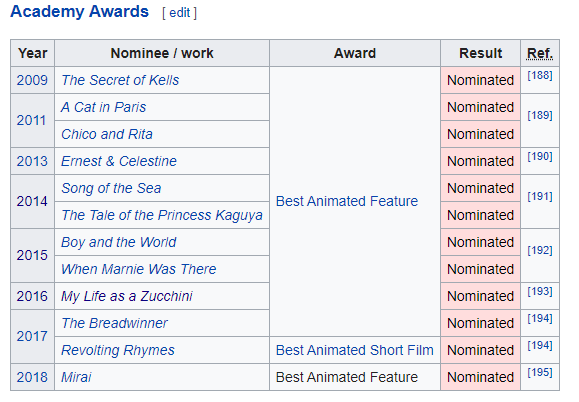The image size is (579, 402).
Task: Open The Tale of the Princess Kaguya
Action: (162, 215)
